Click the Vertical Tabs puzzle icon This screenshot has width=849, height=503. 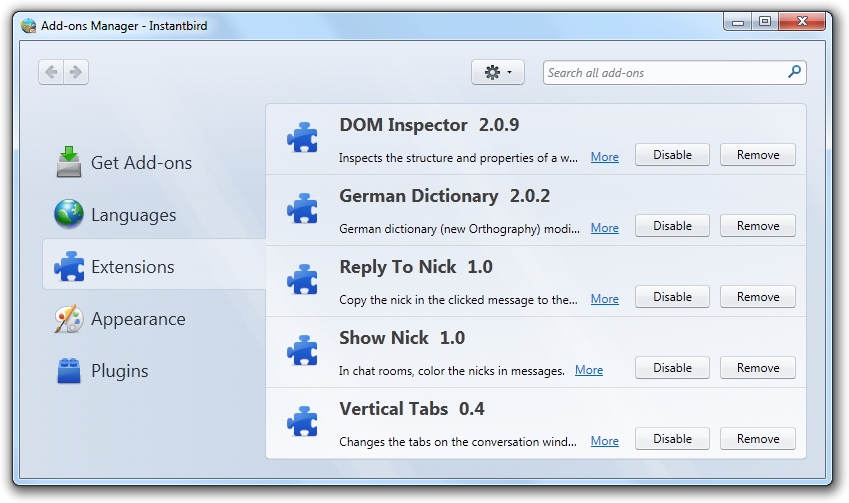point(302,421)
